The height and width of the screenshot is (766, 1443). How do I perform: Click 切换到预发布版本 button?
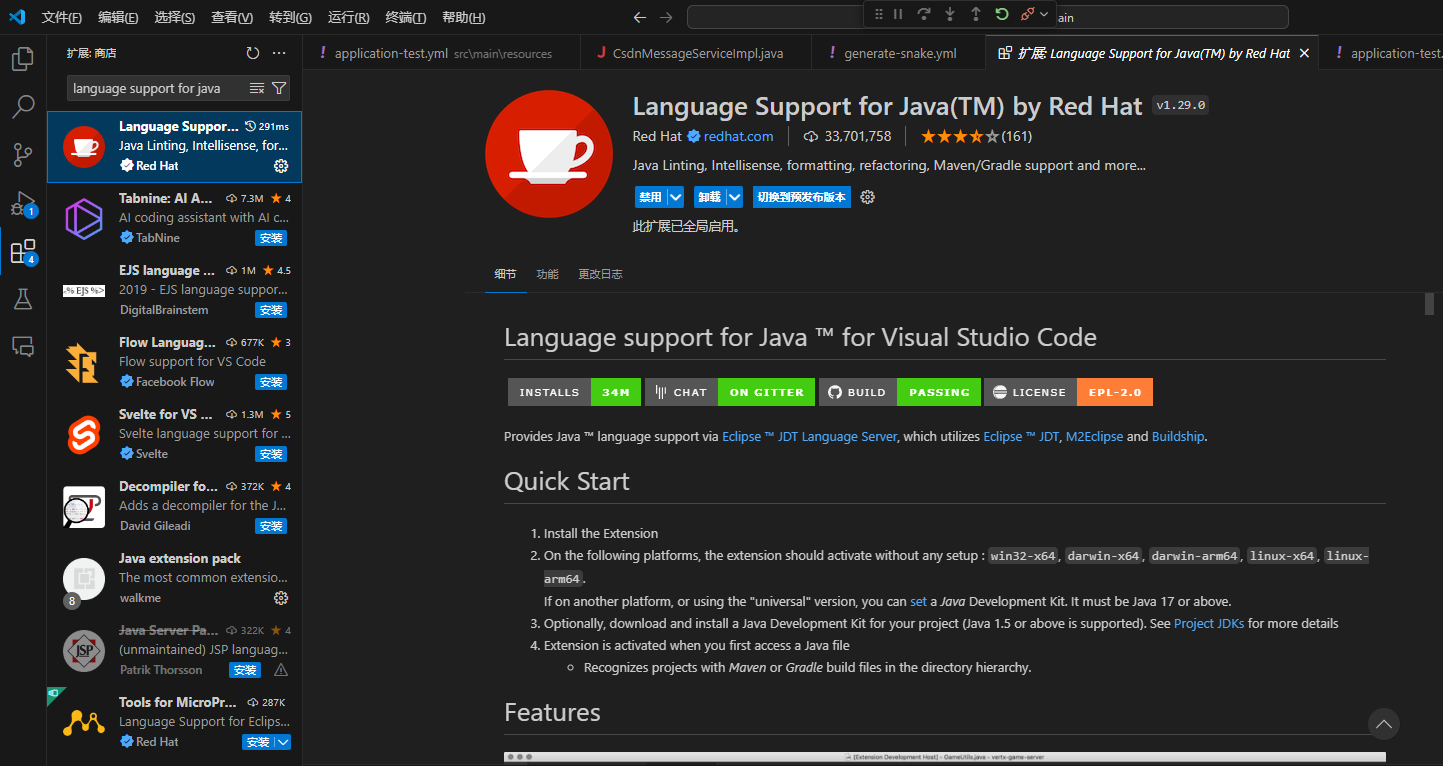tap(802, 197)
